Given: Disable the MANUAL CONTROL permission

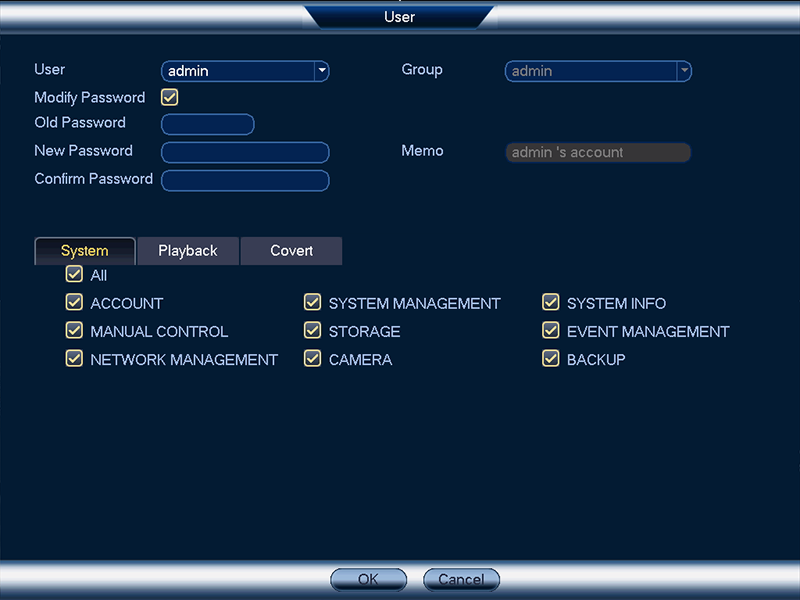Looking at the screenshot, I should (x=74, y=331).
